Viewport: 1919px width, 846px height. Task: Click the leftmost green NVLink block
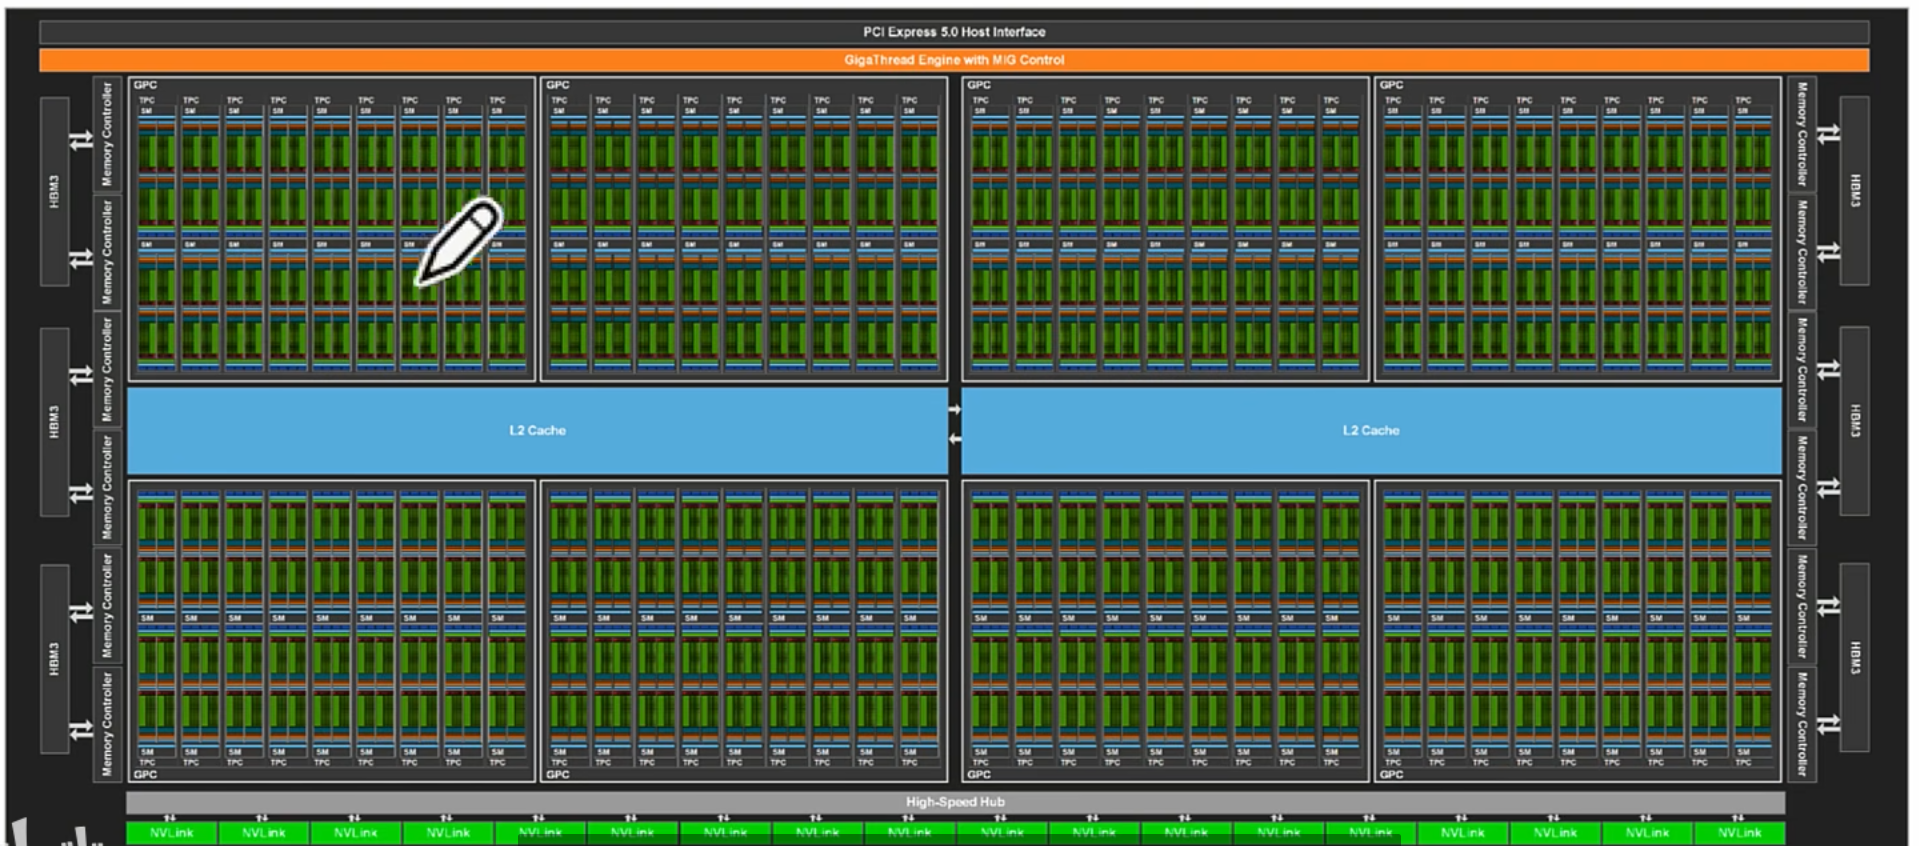[172, 832]
